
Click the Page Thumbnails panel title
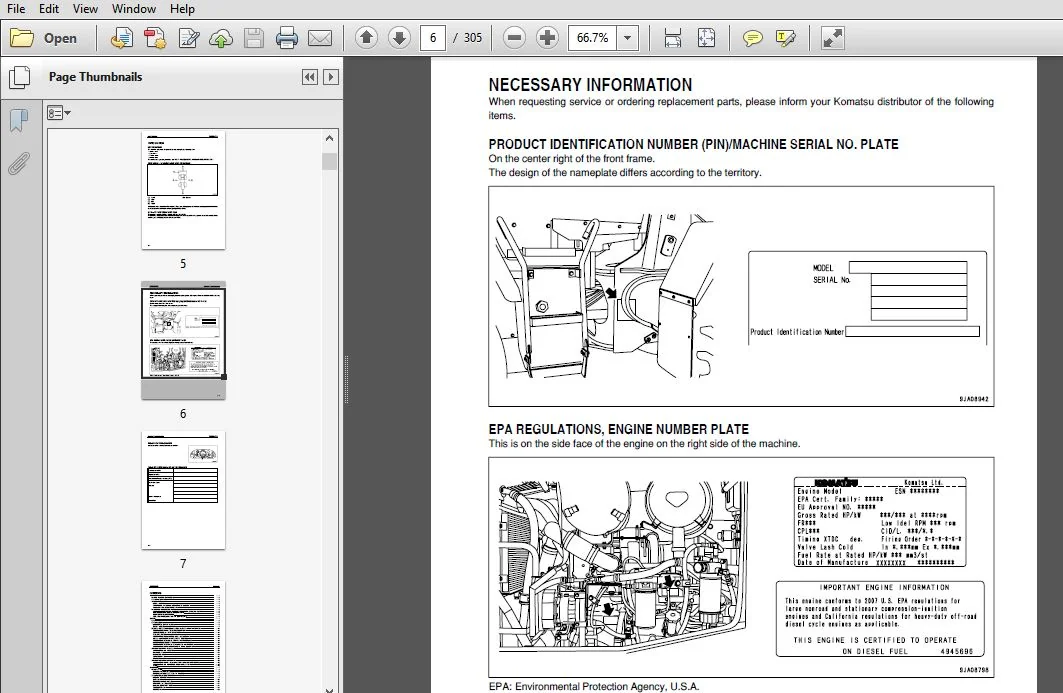(x=96, y=77)
